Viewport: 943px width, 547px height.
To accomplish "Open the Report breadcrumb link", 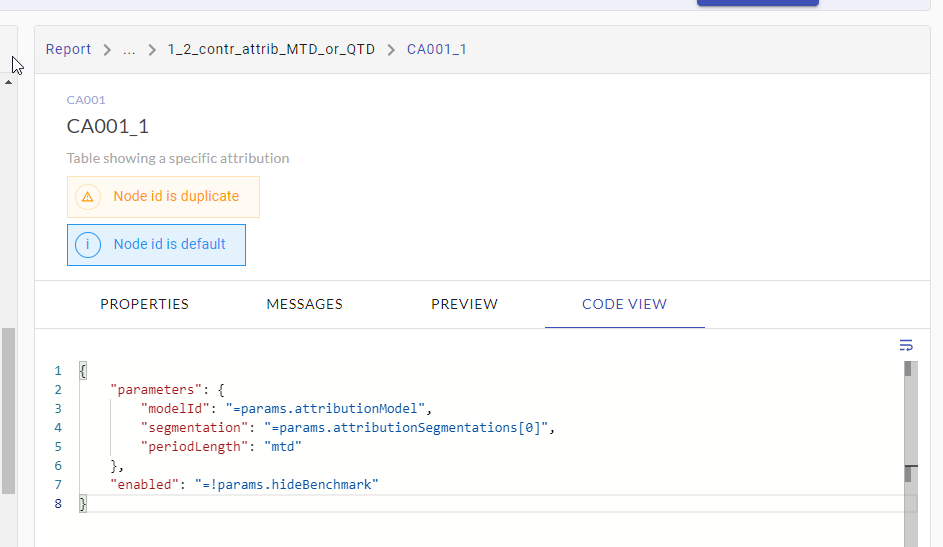I will pos(68,49).
